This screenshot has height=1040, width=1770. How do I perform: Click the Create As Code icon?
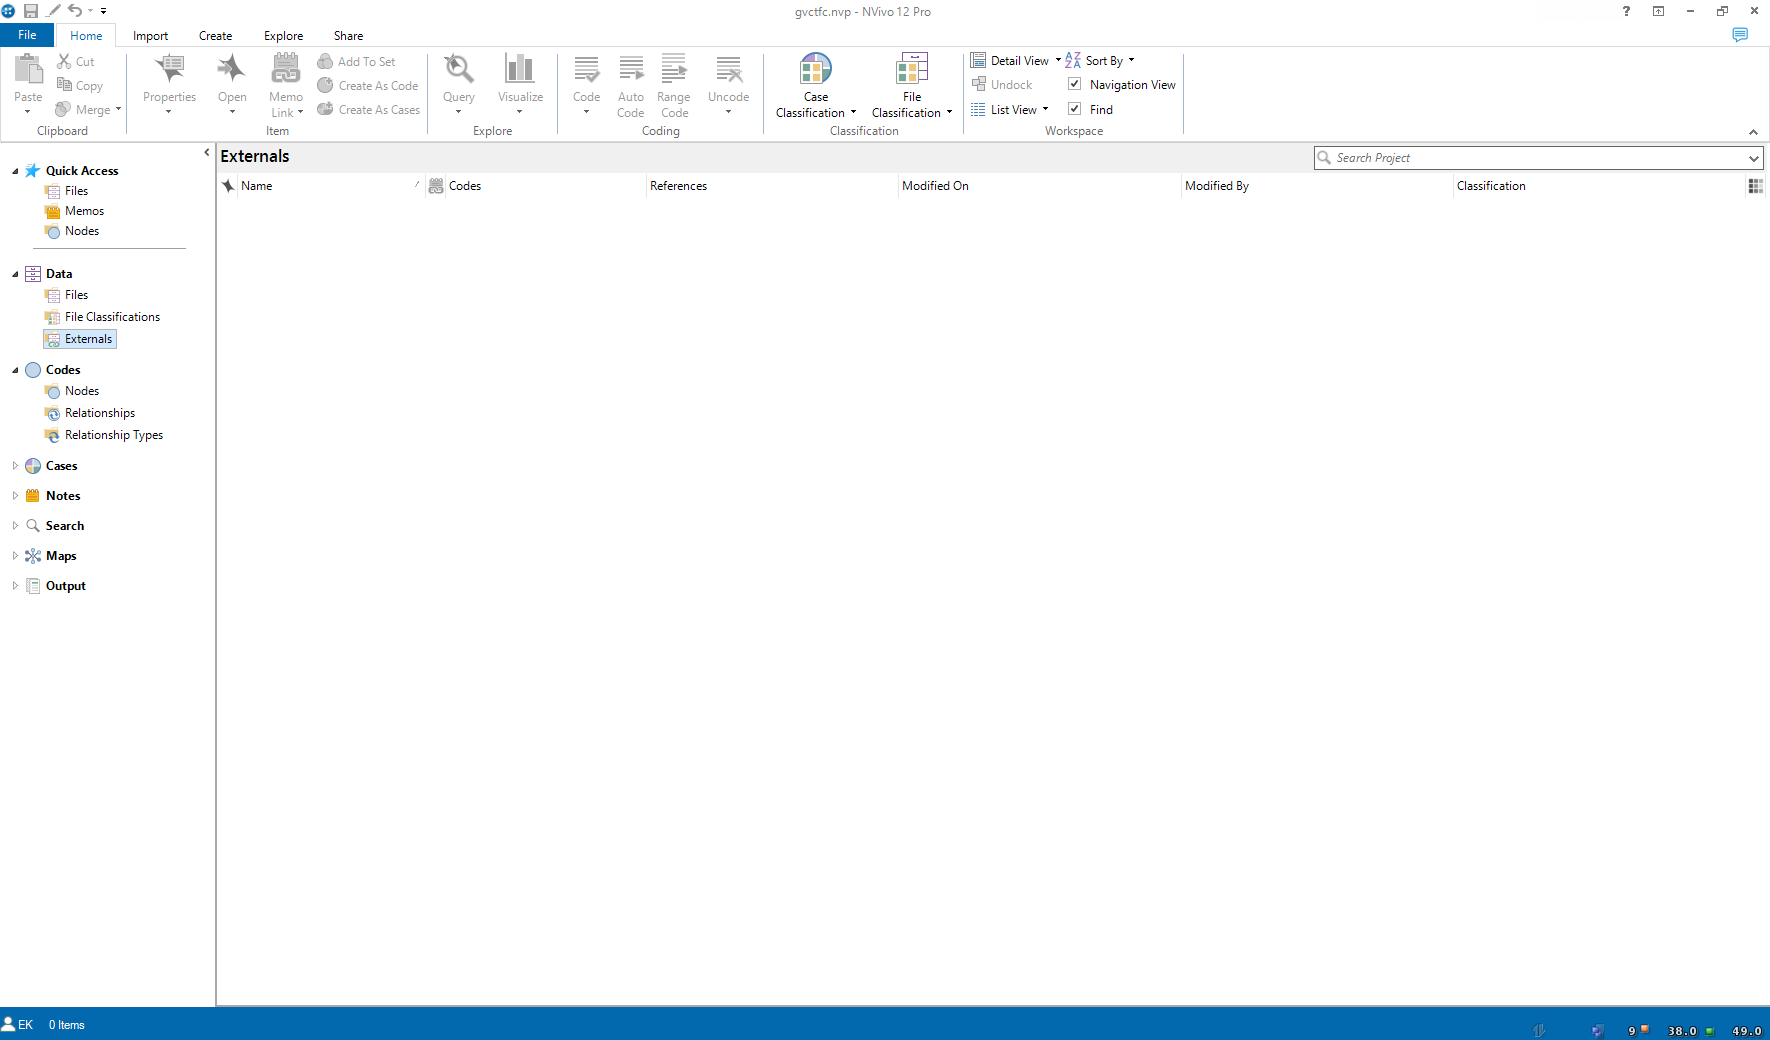pyautogui.click(x=325, y=85)
